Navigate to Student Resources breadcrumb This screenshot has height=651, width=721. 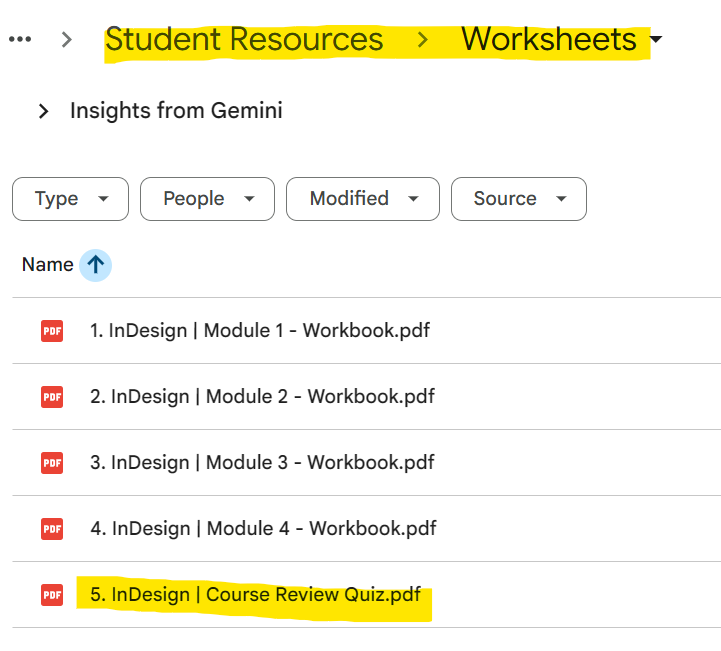pos(244,40)
